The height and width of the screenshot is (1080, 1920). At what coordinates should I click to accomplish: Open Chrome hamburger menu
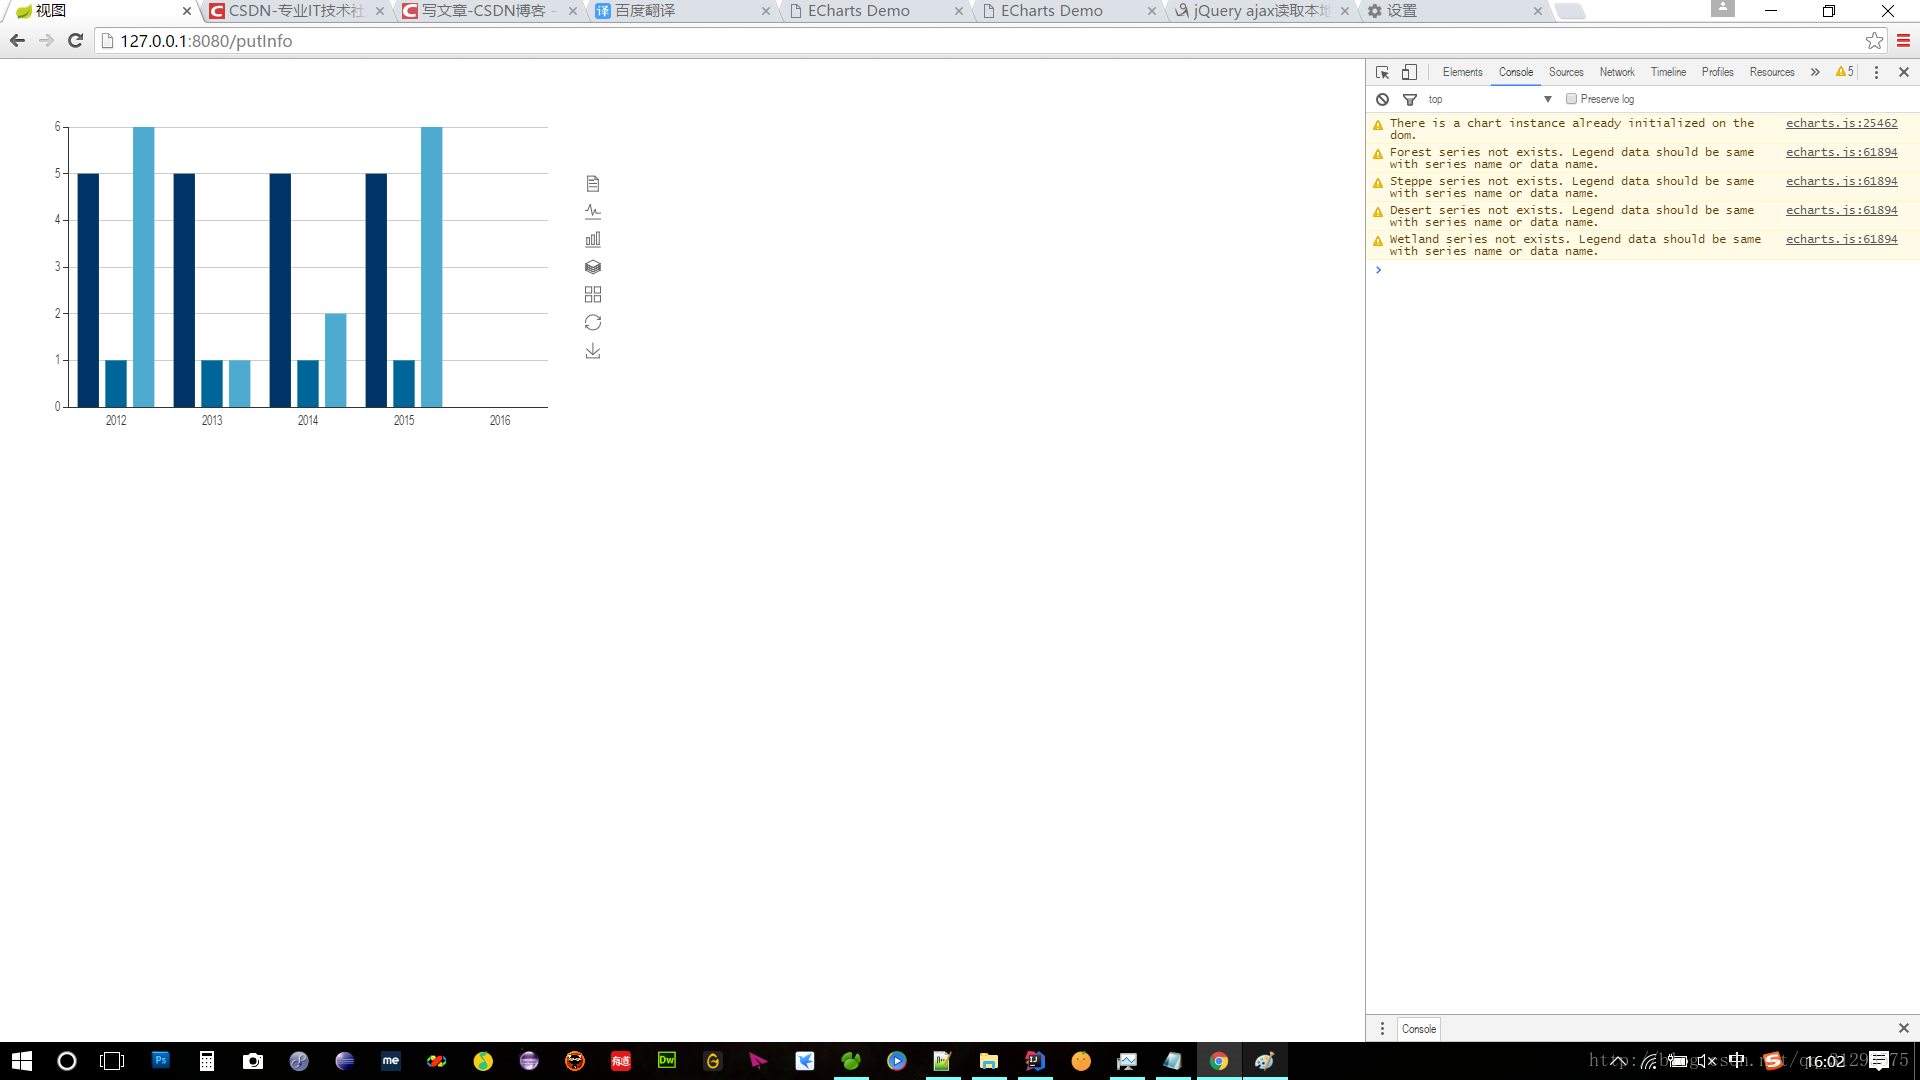(1903, 41)
